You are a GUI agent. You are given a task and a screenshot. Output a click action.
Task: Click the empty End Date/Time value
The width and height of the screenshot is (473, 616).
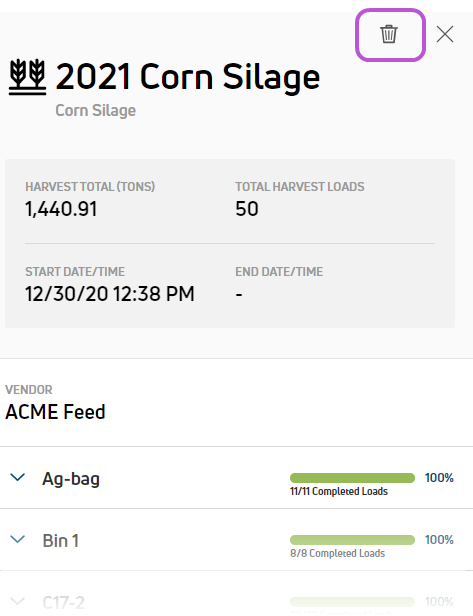239,294
